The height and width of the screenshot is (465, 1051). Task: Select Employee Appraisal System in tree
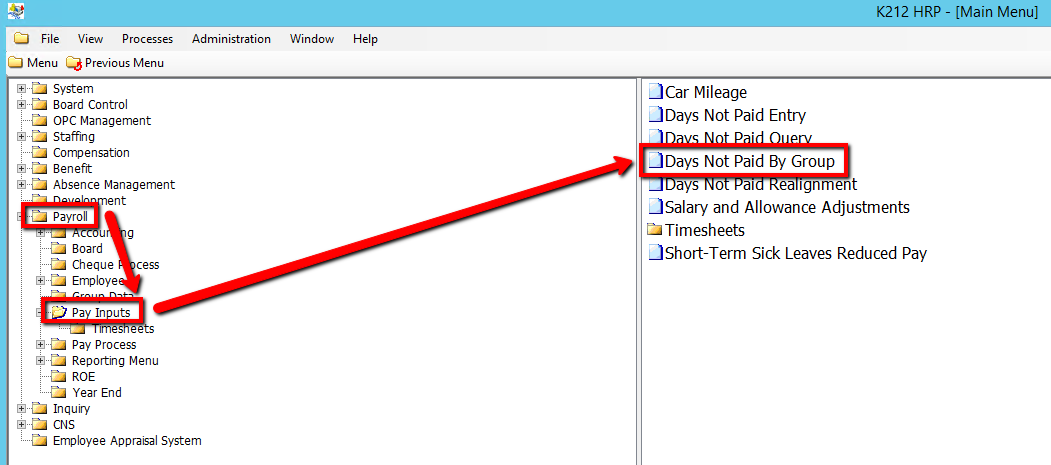point(126,441)
